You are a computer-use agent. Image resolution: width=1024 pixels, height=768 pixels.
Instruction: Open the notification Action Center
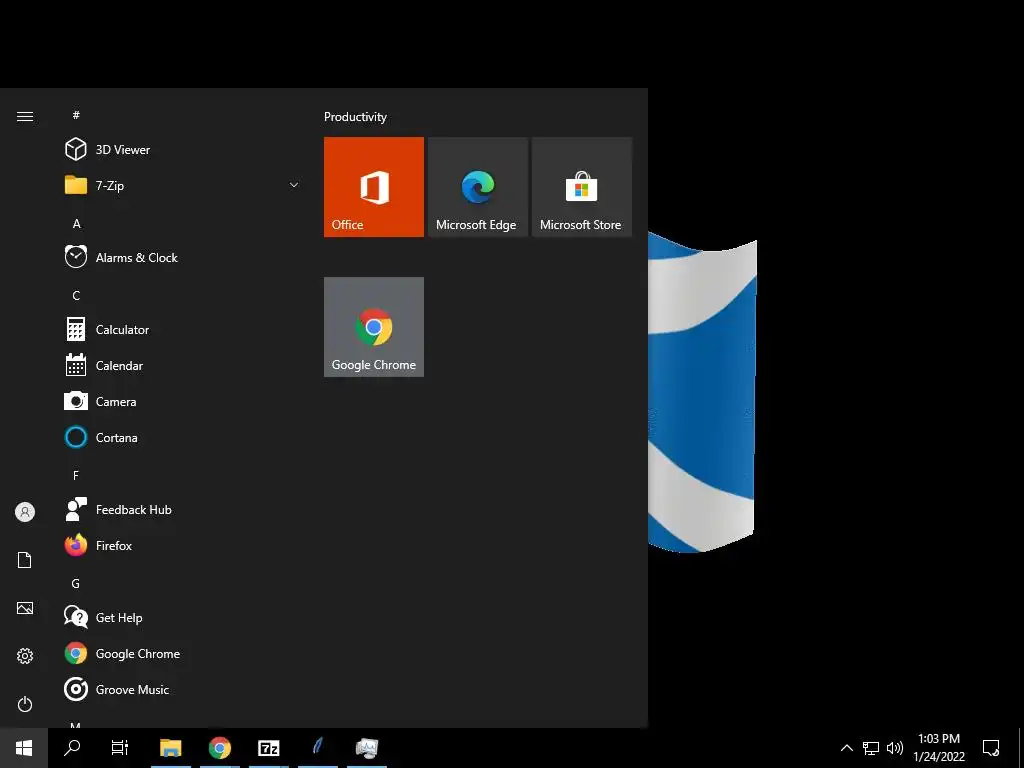(991, 748)
